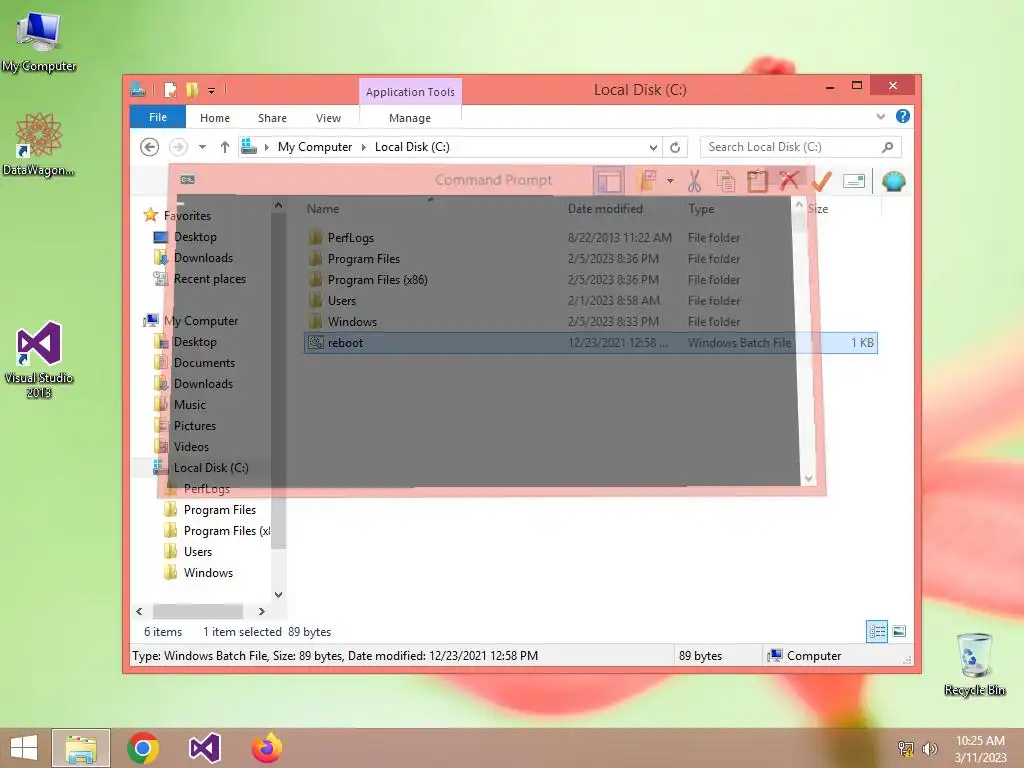Refresh the Local Disk (C:) view
The image size is (1024, 768).
pyautogui.click(x=675, y=148)
